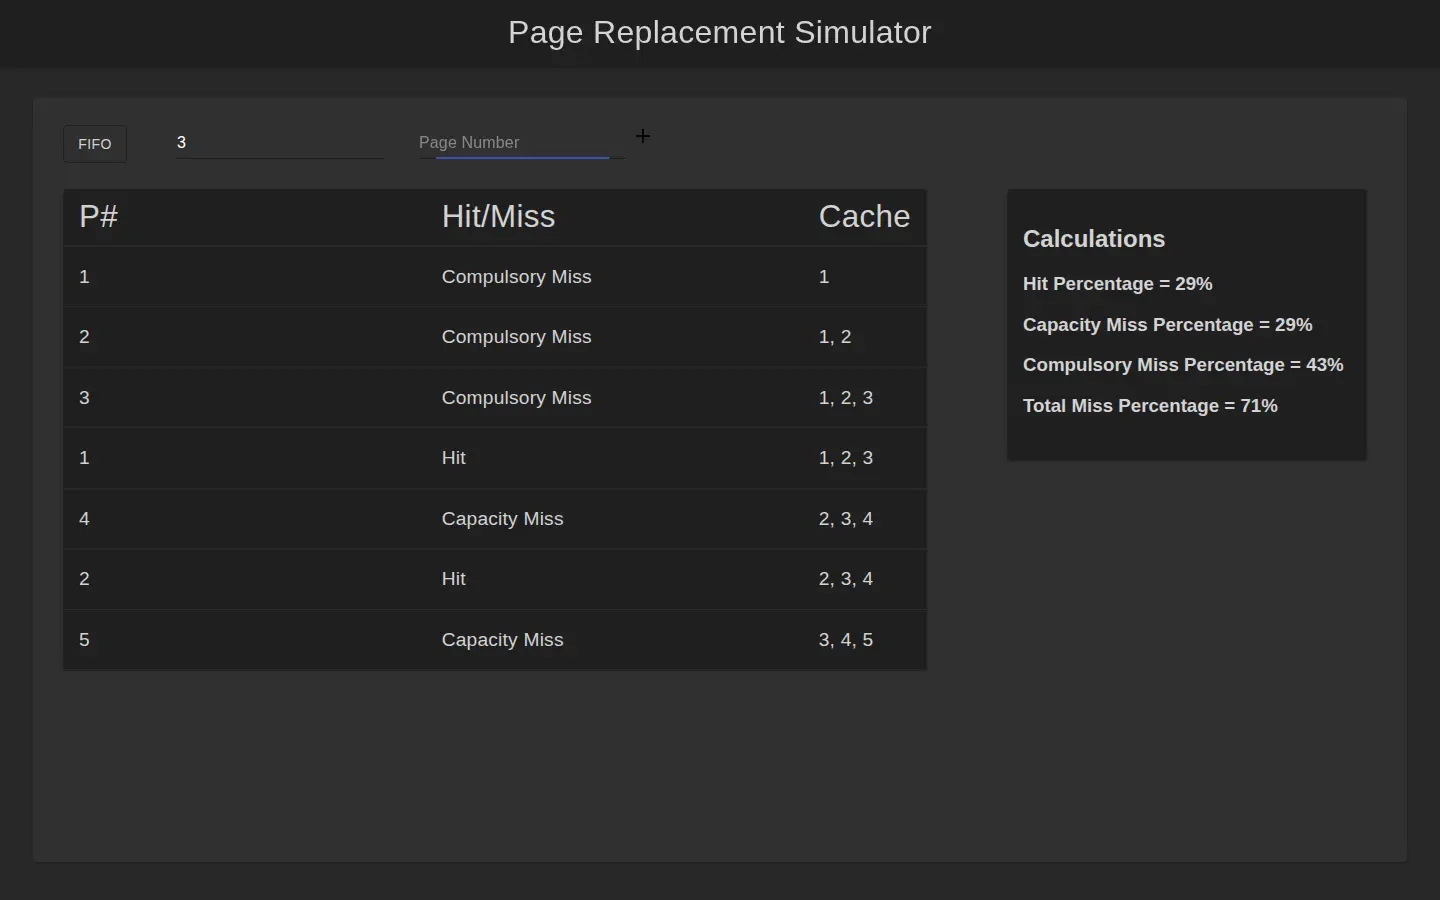Select the Page Replacement Simulator title

point(720,32)
